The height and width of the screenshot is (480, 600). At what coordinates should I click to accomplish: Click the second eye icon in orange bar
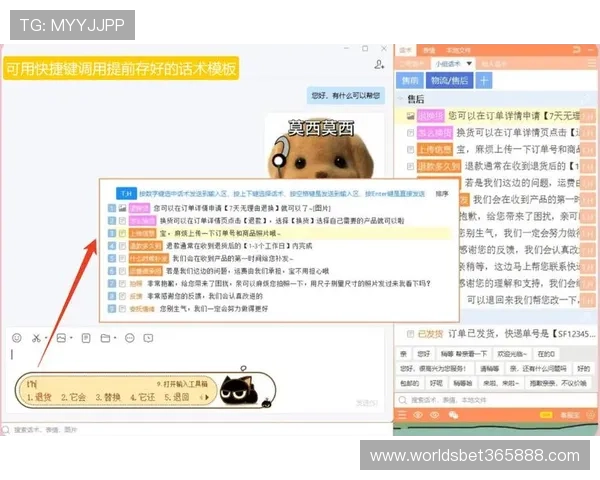(435, 415)
